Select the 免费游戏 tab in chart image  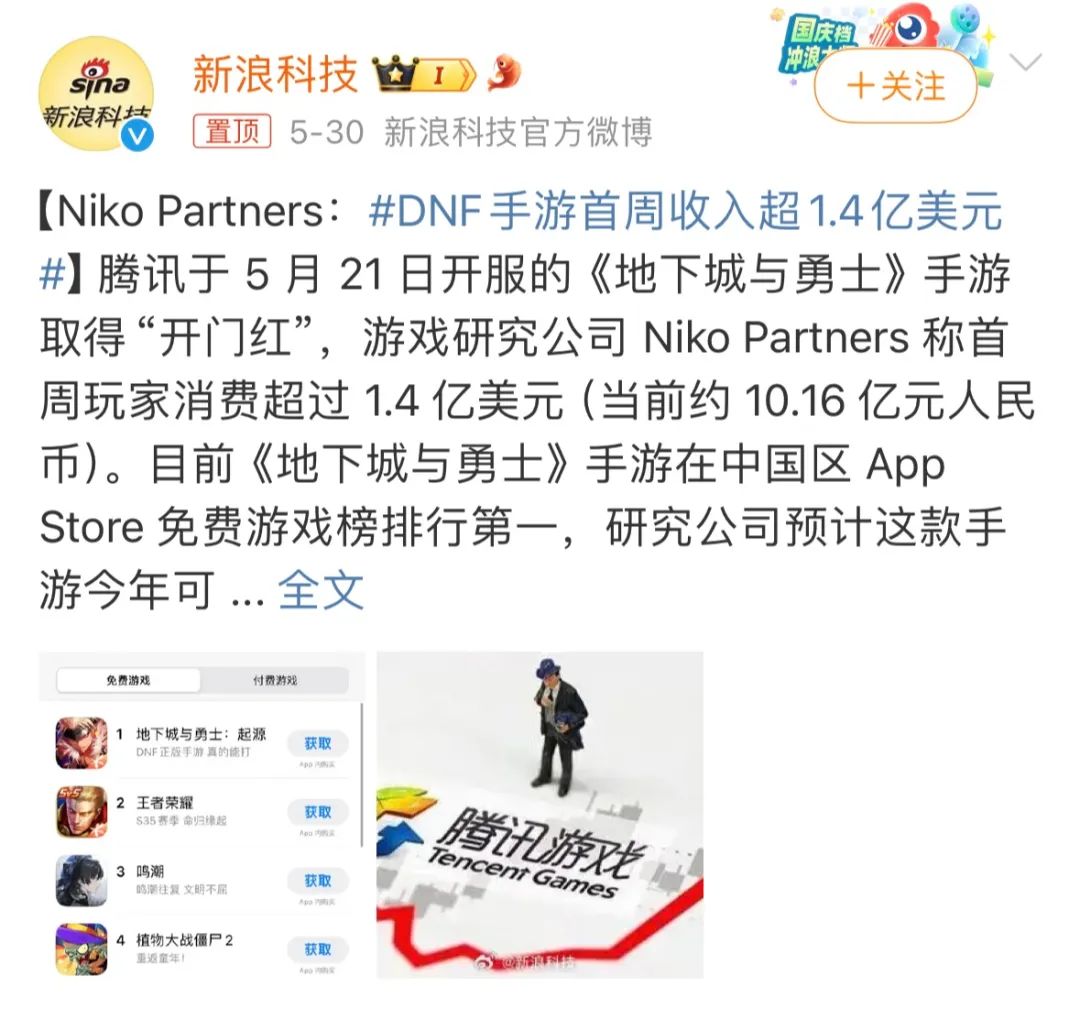[x=128, y=680]
